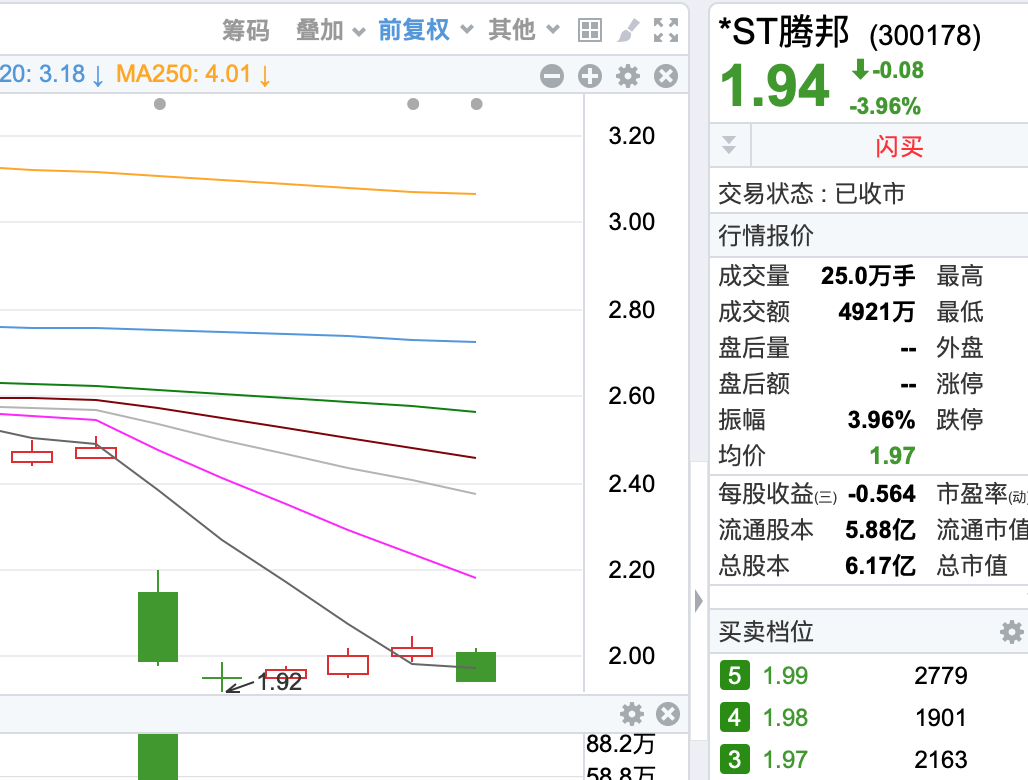This screenshot has width=1028, height=780.
Task: Open volume panel settings gear
Action: pyautogui.click(x=632, y=714)
